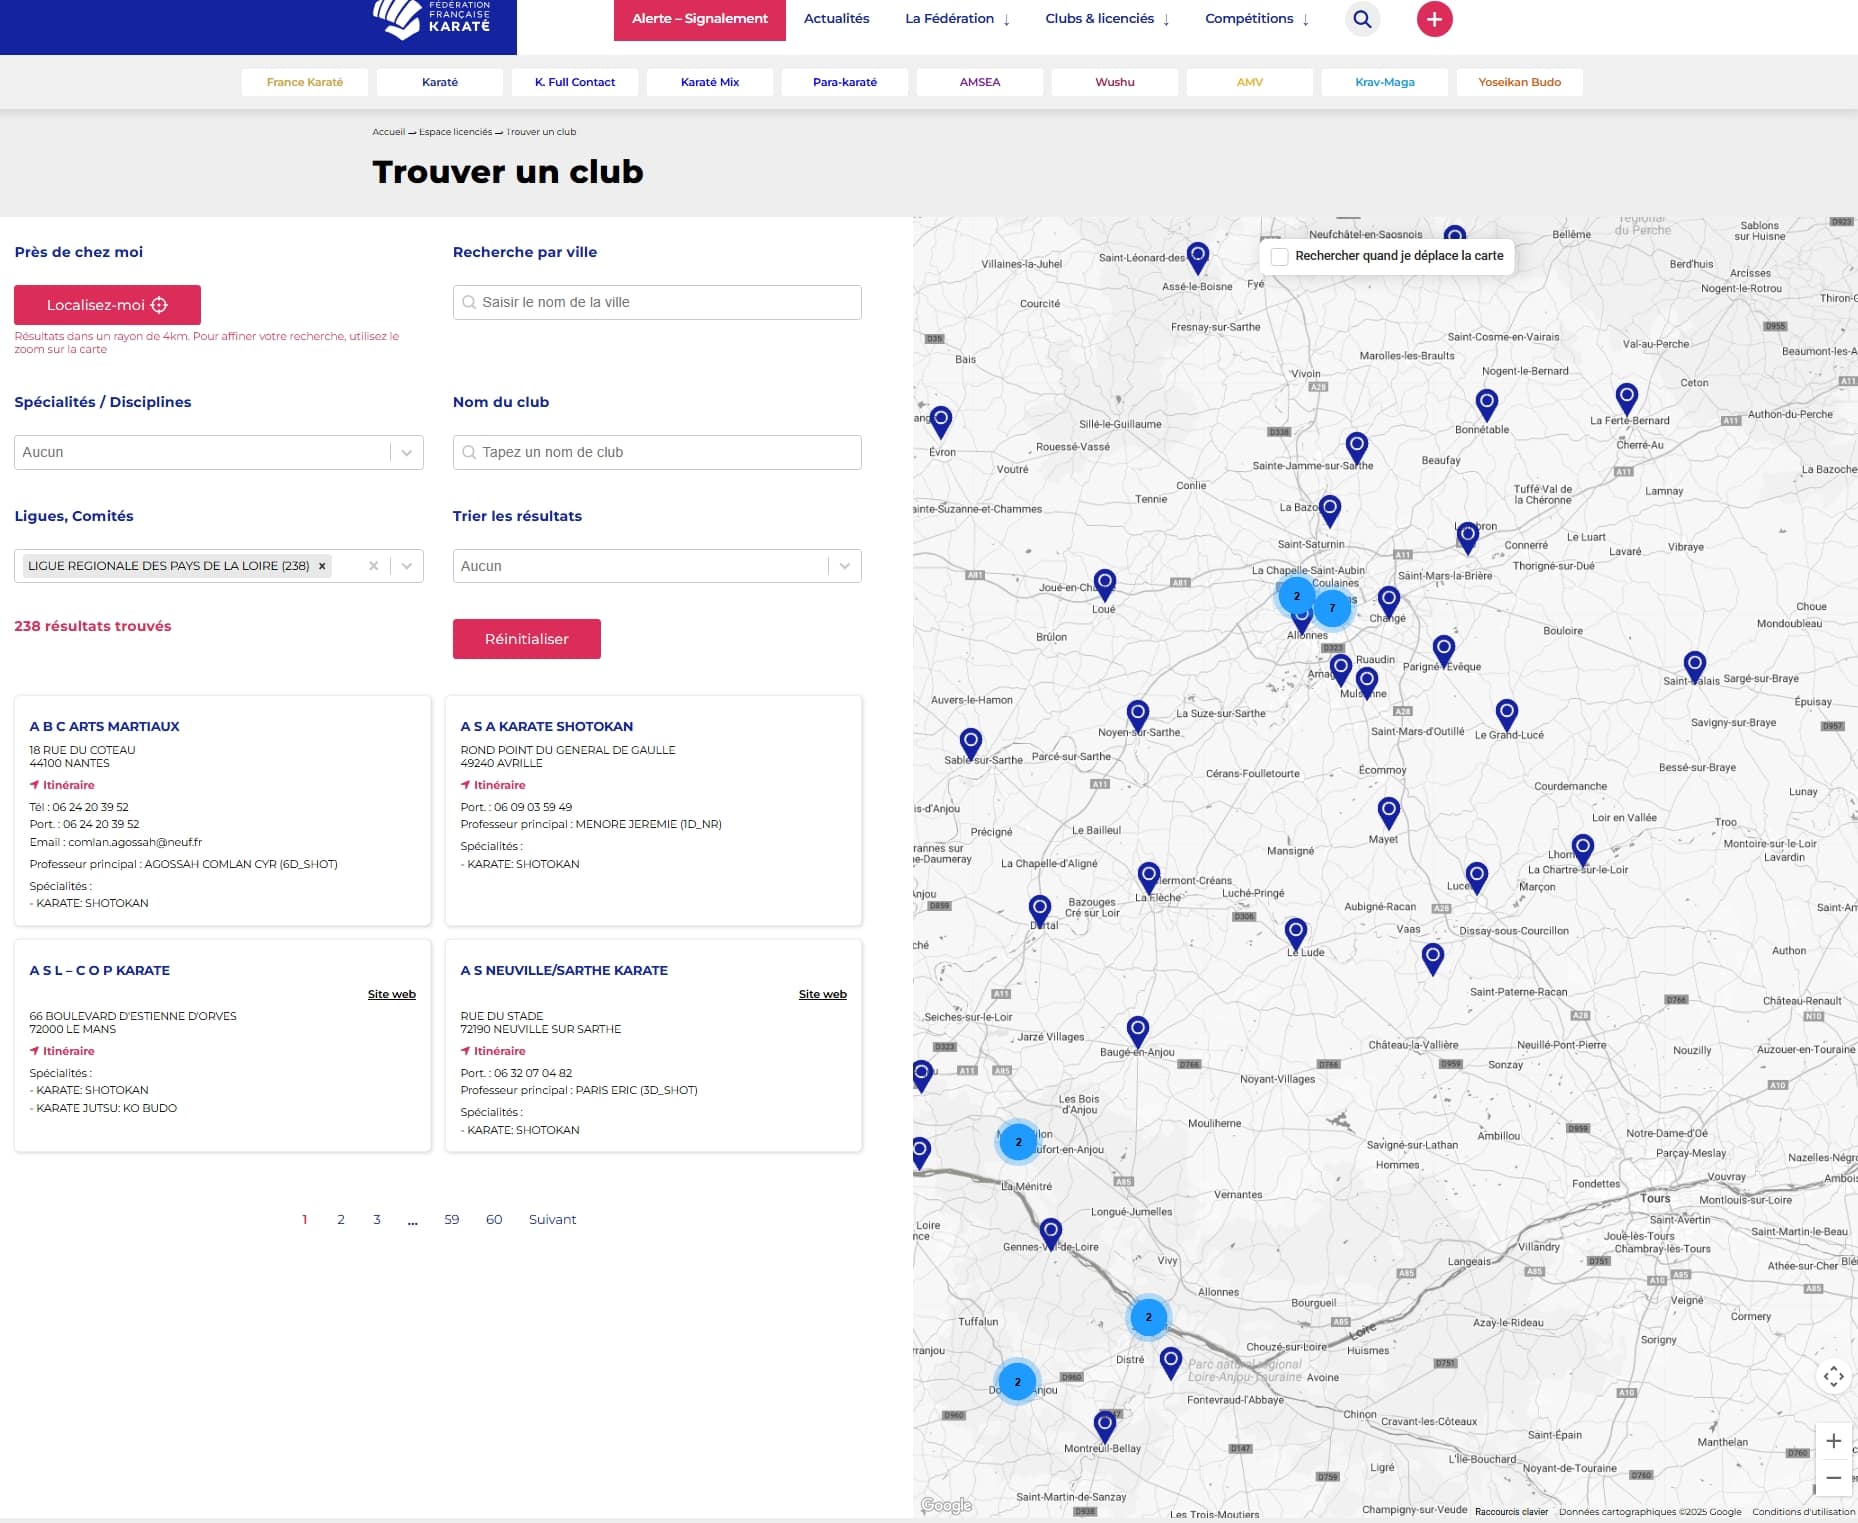Click the map pin at Mayet
This screenshot has height=1523, width=1858.
(x=1388, y=811)
